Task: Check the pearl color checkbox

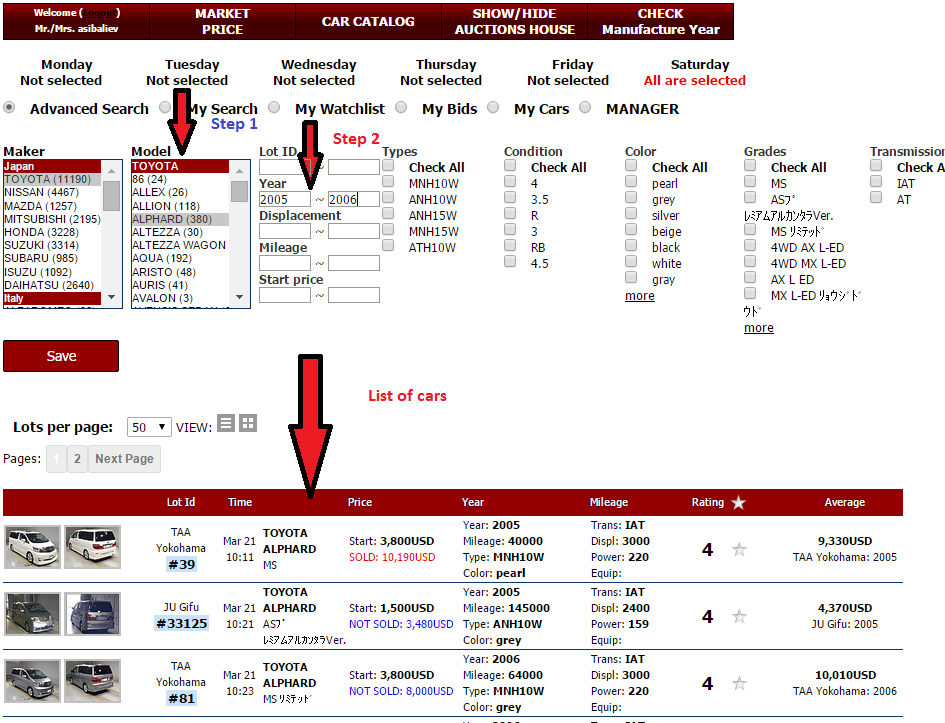Action: tap(632, 182)
